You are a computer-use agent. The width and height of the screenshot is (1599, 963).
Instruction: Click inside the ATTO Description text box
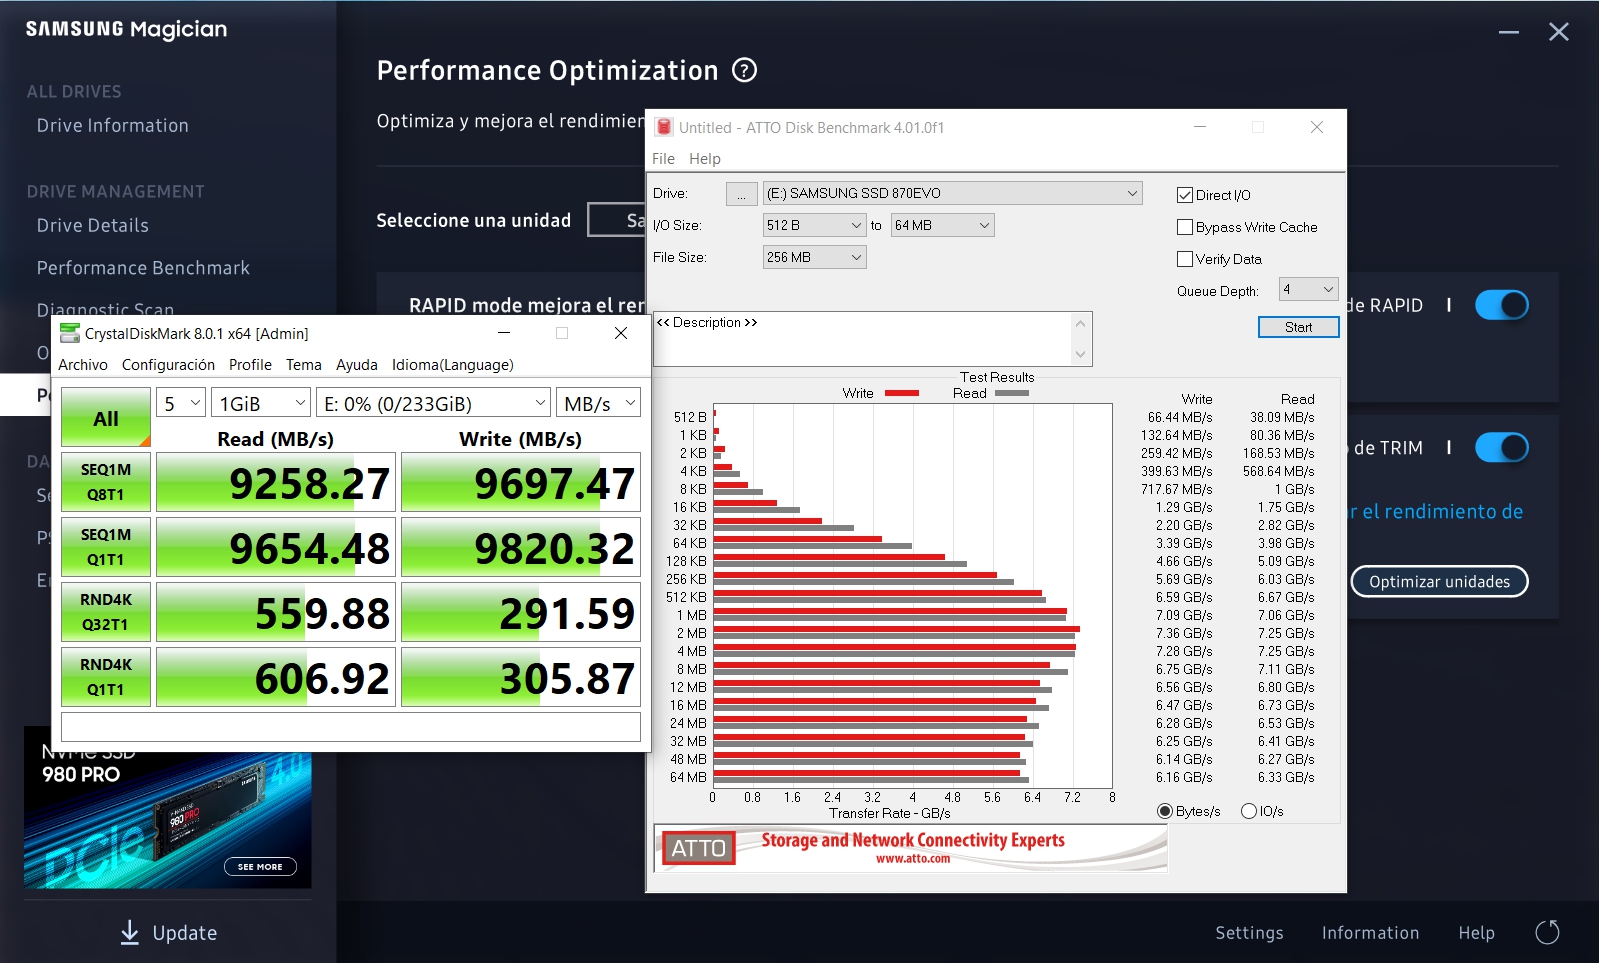click(862, 339)
